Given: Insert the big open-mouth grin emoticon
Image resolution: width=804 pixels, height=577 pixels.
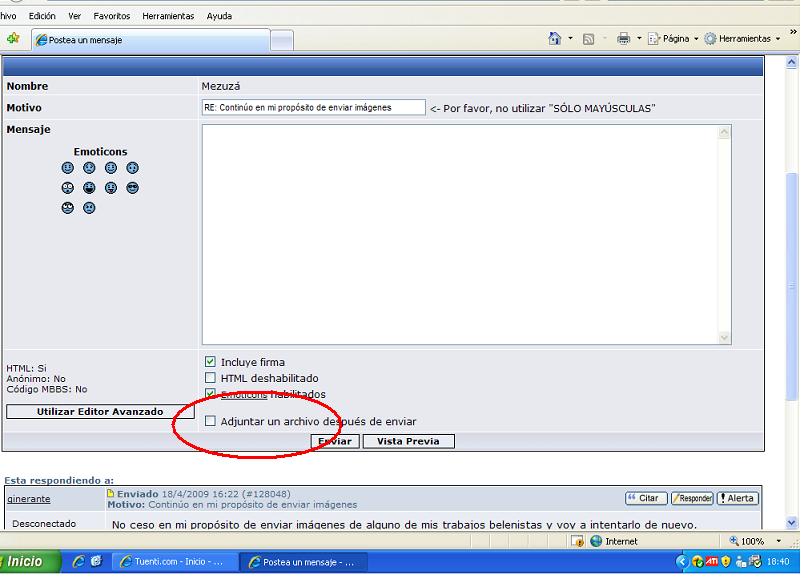Looking at the screenshot, I should [x=89, y=188].
